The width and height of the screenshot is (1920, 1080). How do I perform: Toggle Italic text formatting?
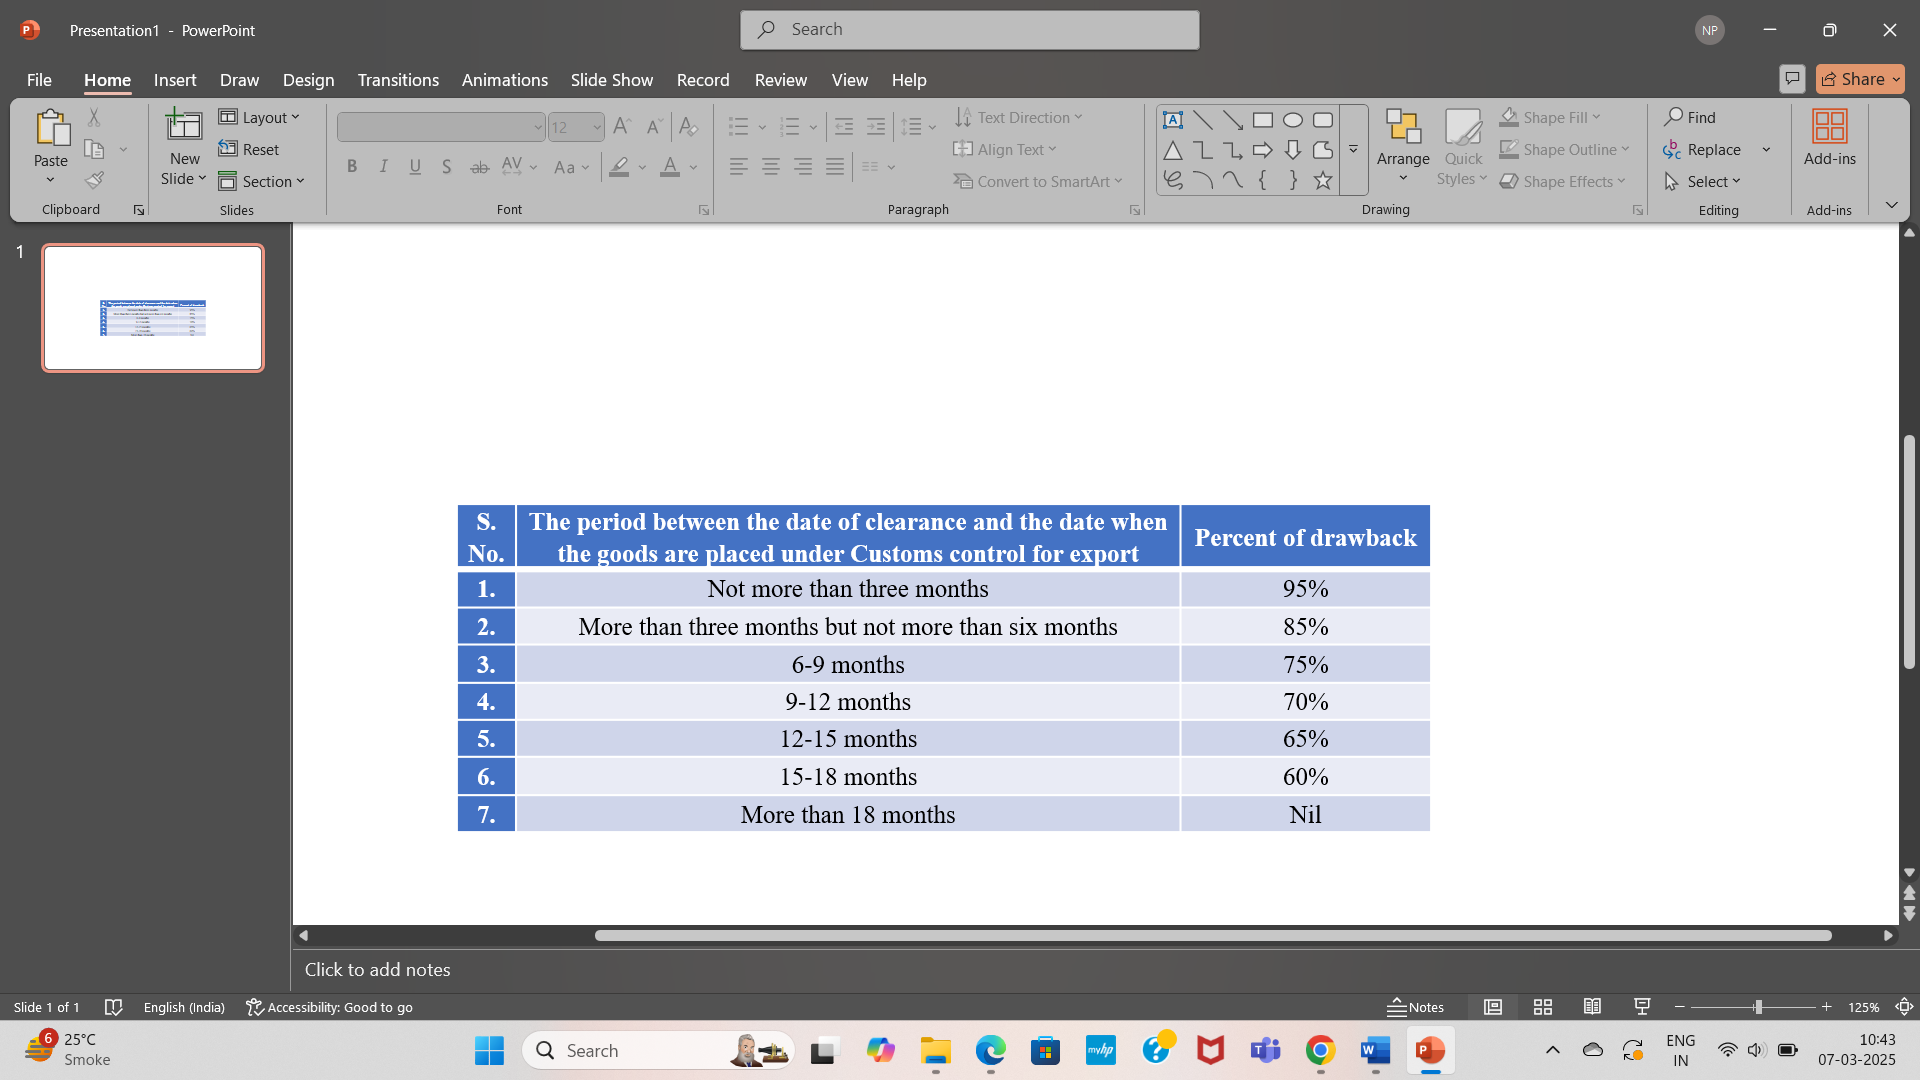click(383, 167)
